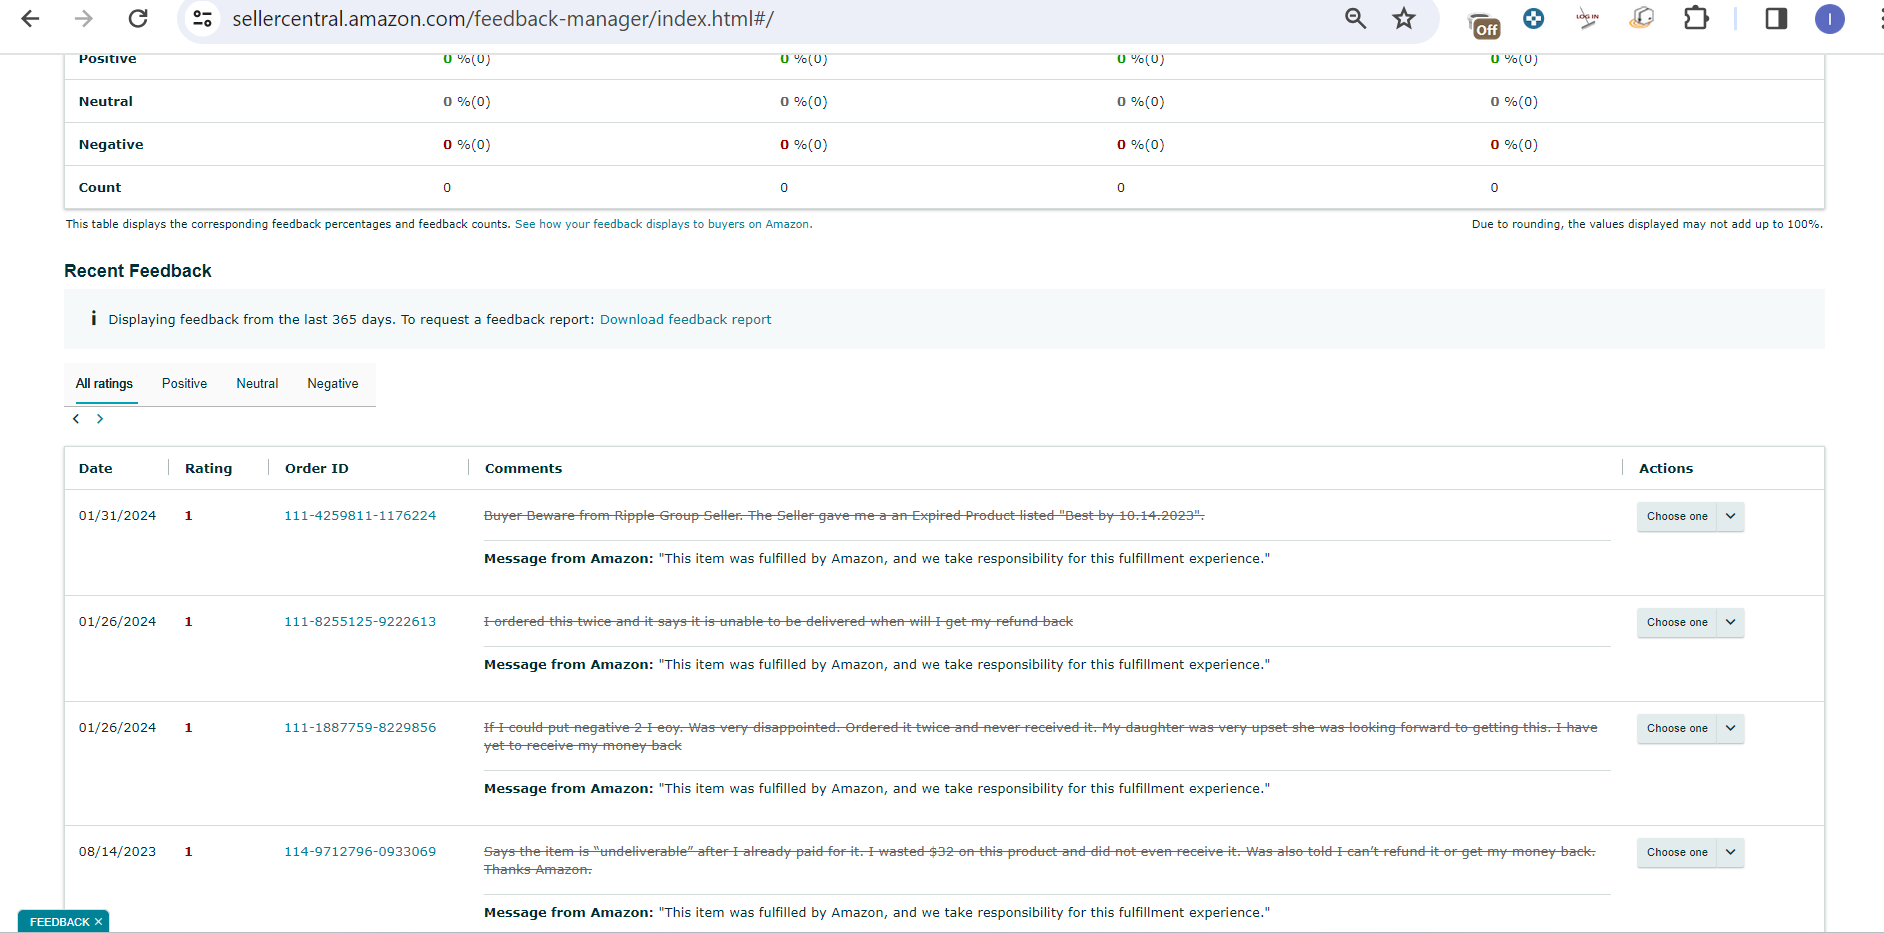Click the Date column header
1884x933 pixels.
pyautogui.click(x=96, y=468)
